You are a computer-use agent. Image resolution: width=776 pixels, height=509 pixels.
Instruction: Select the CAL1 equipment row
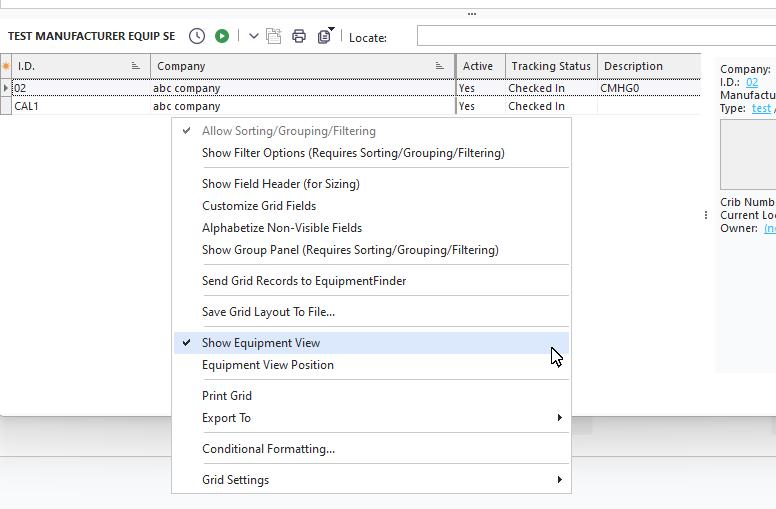pyautogui.click(x=80, y=106)
